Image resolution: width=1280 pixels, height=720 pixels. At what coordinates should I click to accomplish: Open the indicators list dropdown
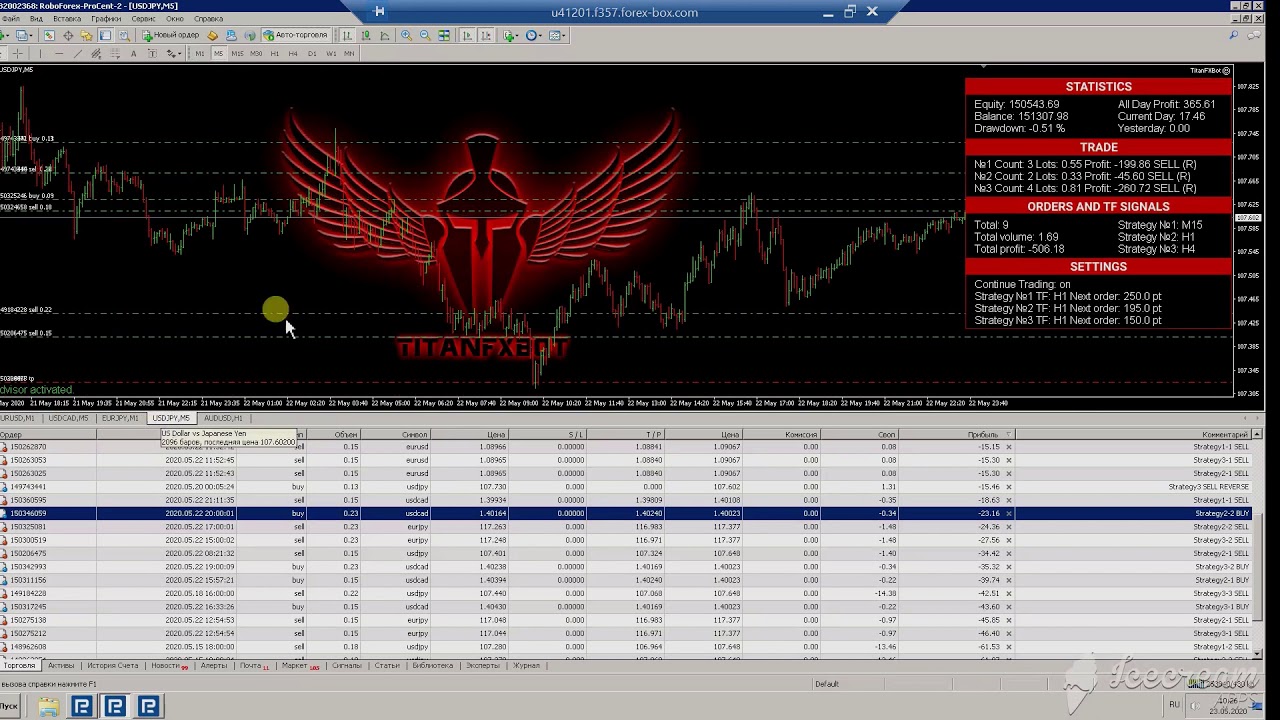coord(511,35)
